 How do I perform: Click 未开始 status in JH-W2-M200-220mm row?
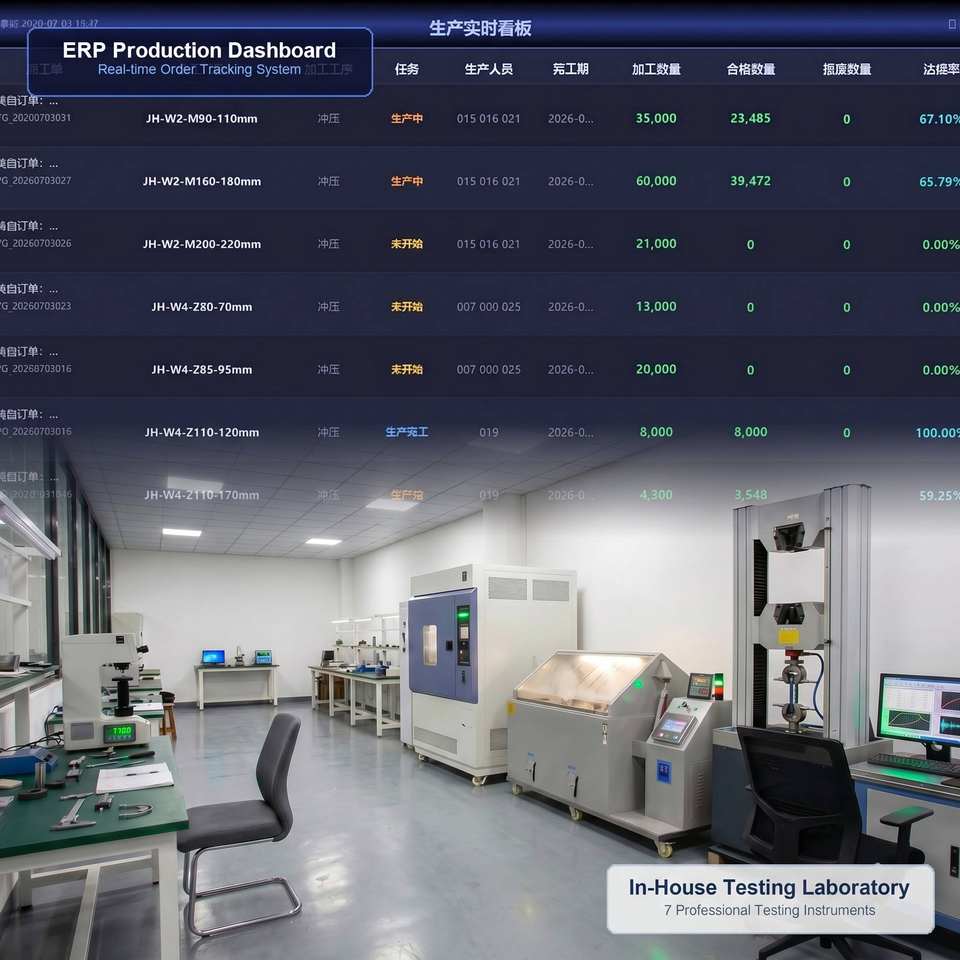pyautogui.click(x=407, y=244)
